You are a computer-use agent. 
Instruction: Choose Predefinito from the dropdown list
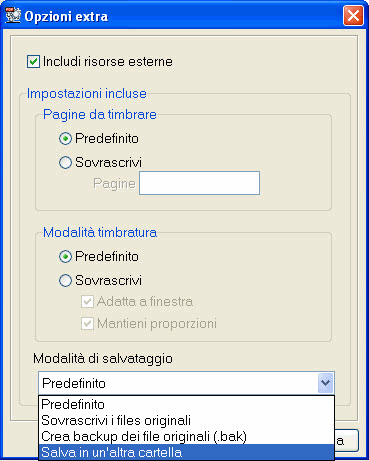[x=186, y=404]
